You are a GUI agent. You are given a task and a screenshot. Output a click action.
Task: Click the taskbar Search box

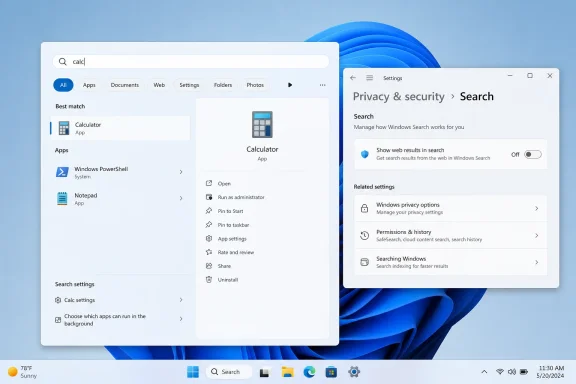tap(228, 372)
